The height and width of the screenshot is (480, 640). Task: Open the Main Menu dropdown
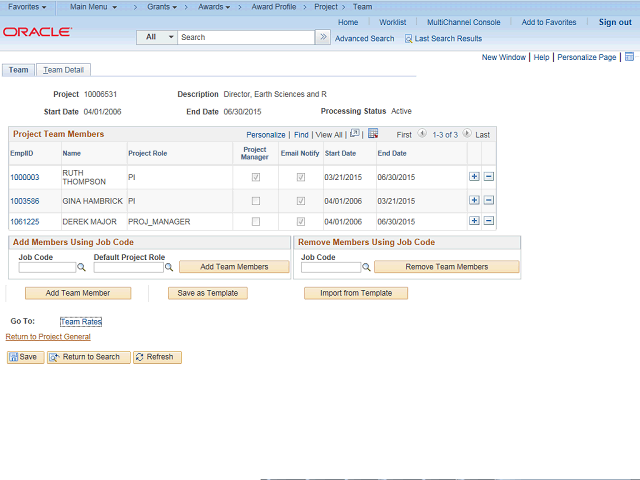pos(93,7)
